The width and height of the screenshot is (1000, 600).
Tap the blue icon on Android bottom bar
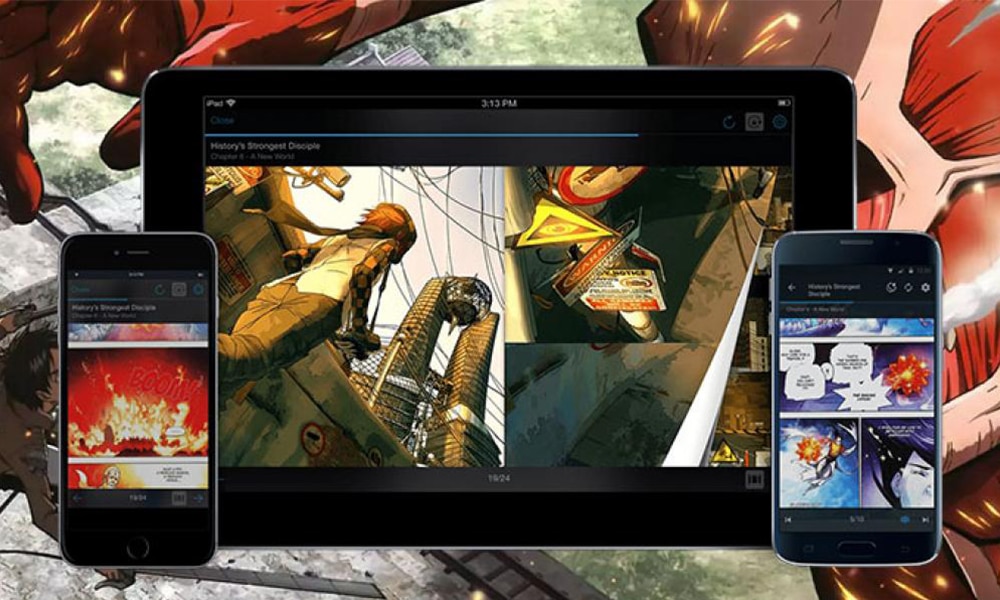click(905, 520)
